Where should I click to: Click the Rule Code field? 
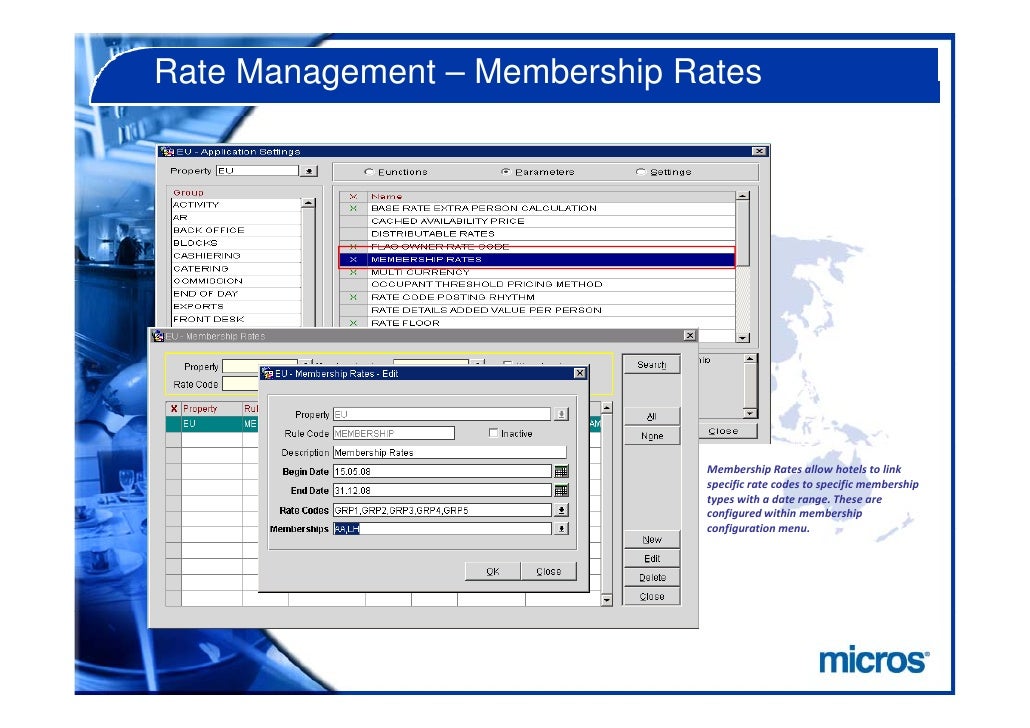393,433
